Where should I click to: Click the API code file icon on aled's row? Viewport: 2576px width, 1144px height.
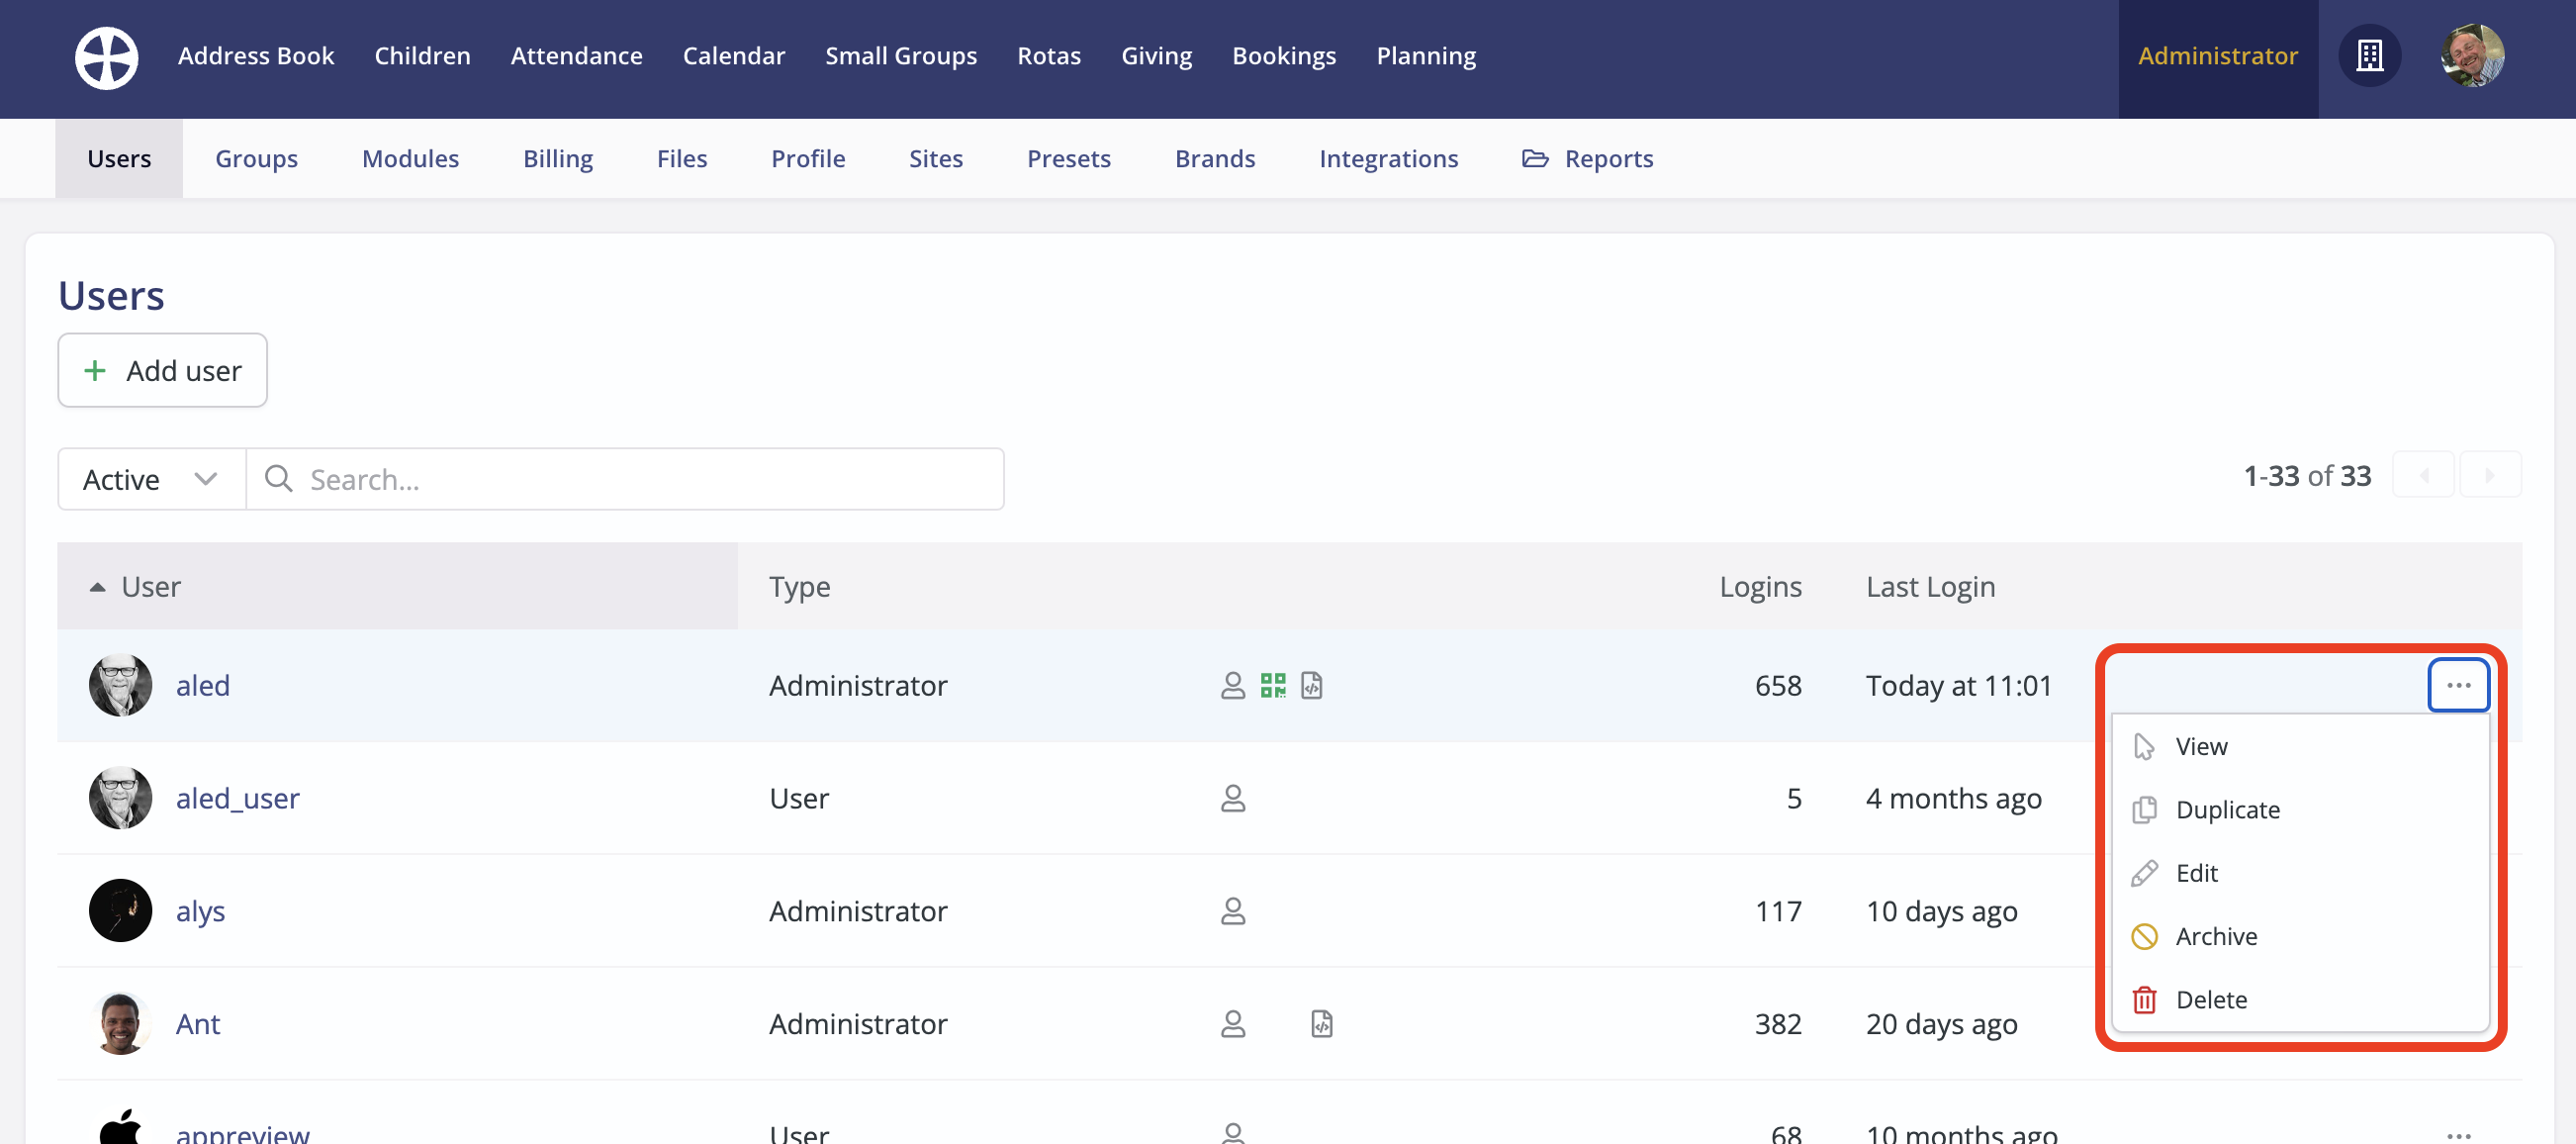1311,686
